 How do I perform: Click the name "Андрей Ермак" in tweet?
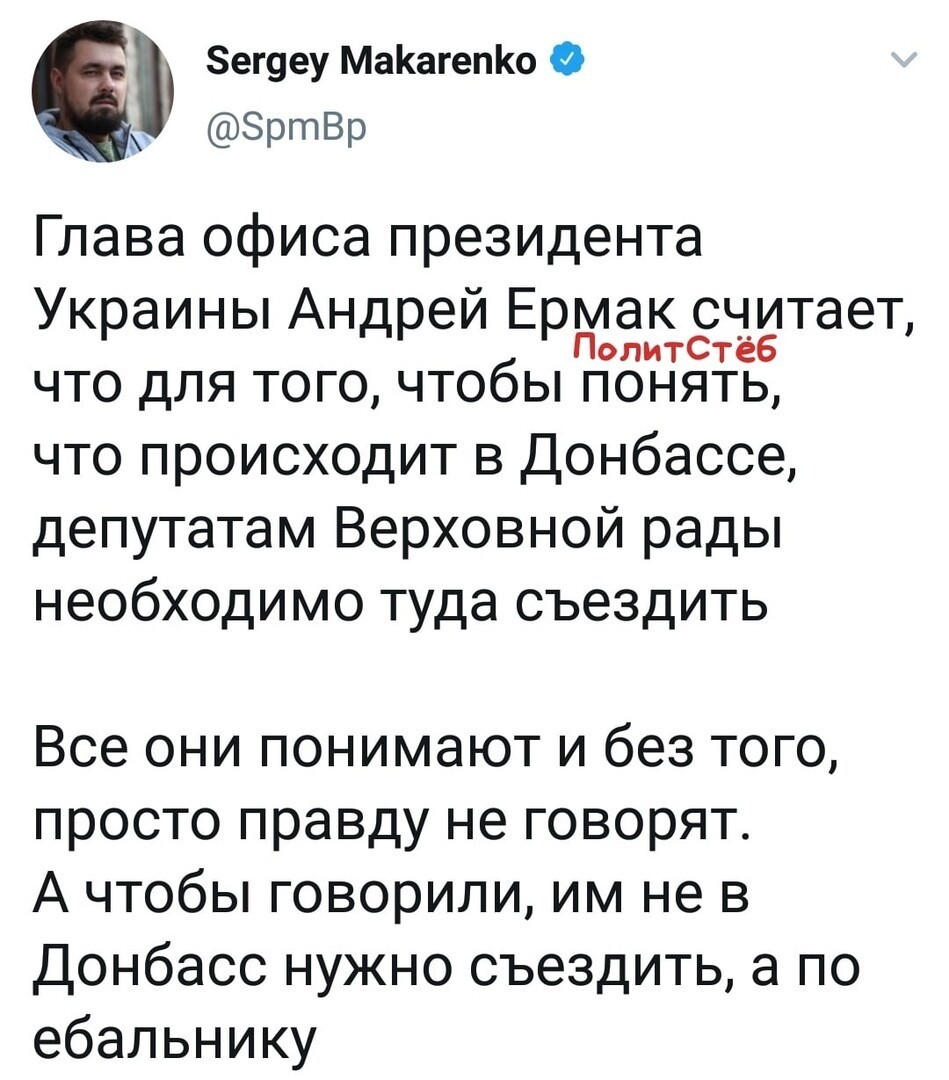coord(483,312)
